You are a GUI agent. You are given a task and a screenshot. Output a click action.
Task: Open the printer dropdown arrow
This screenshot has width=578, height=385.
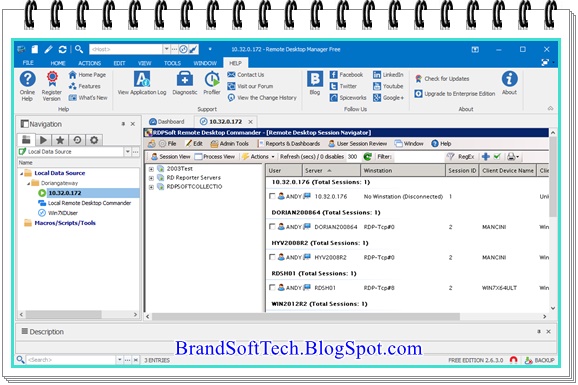518,157
